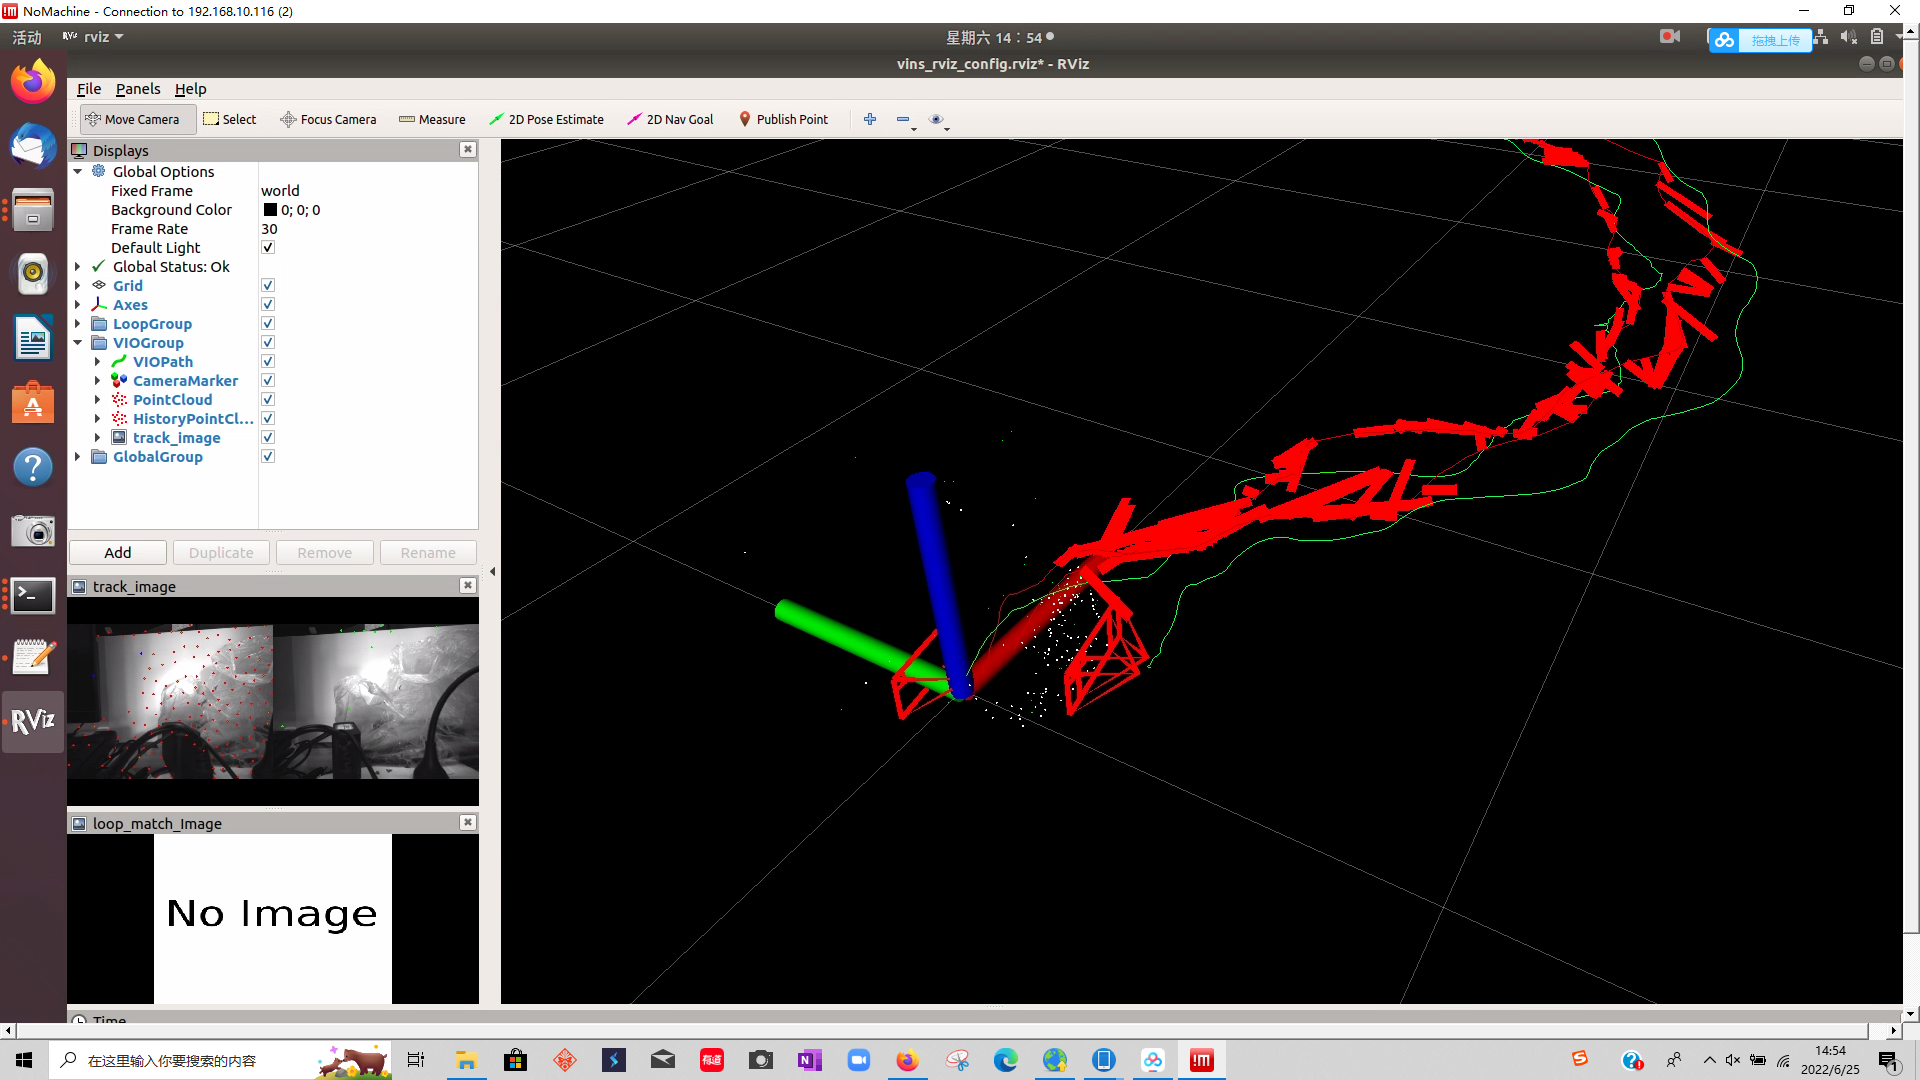
Task: Click the plus add-tool icon in toolbar
Action: click(x=870, y=119)
